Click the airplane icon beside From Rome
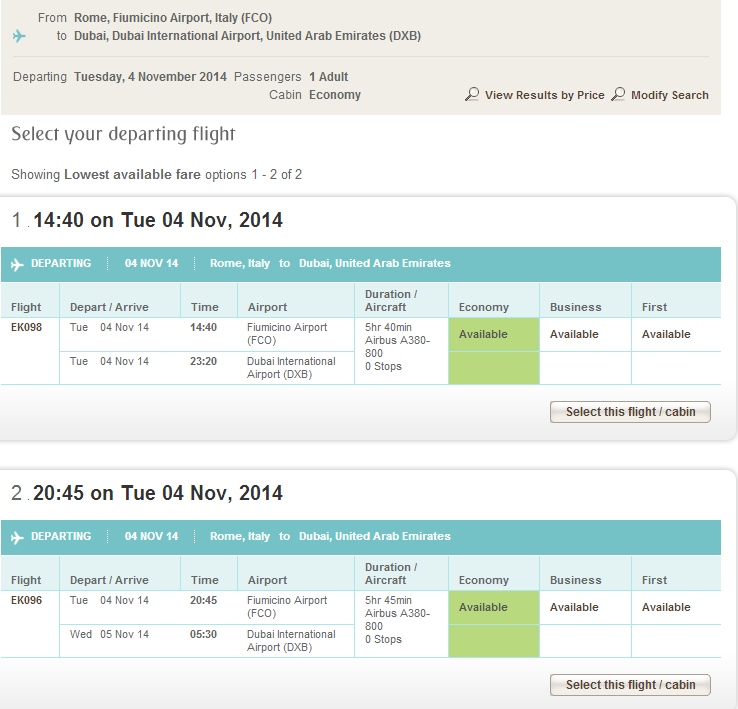The height and width of the screenshot is (709, 738). tap(19, 36)
